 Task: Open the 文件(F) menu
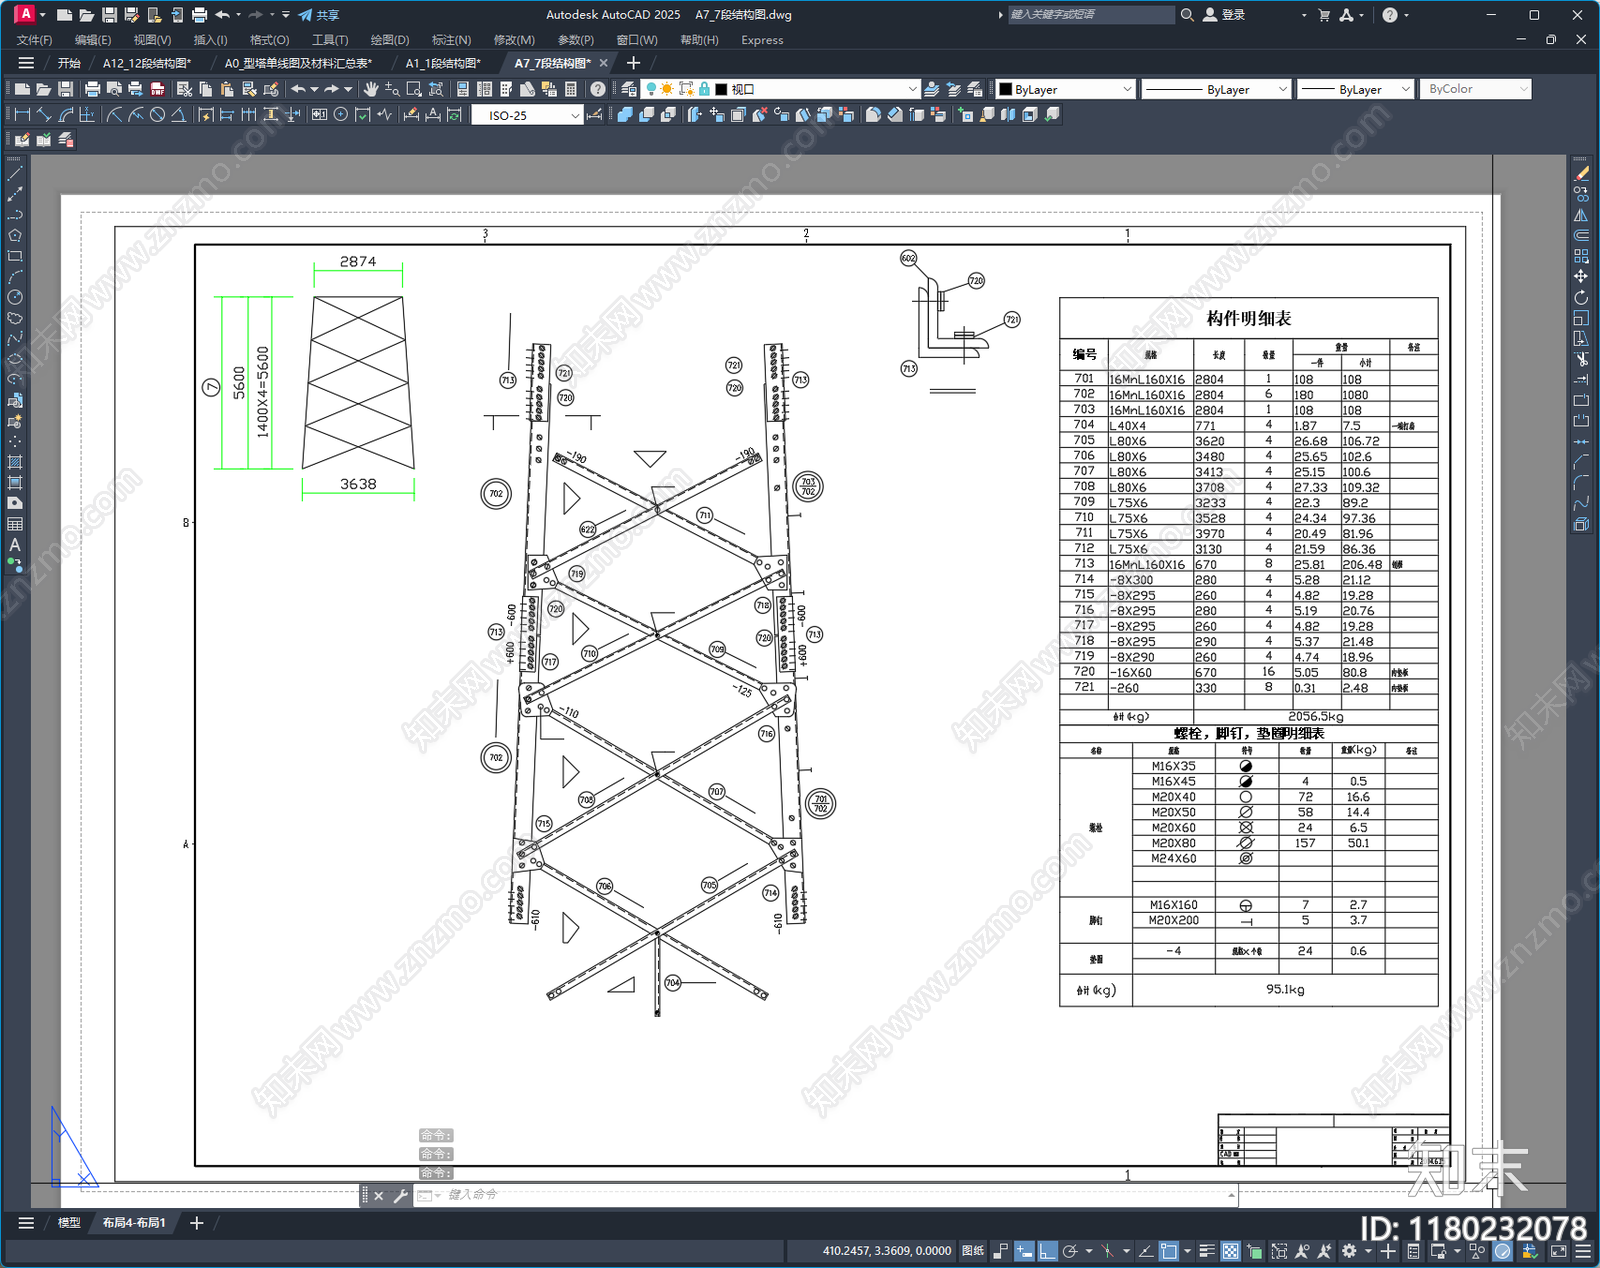coord(34,40)
